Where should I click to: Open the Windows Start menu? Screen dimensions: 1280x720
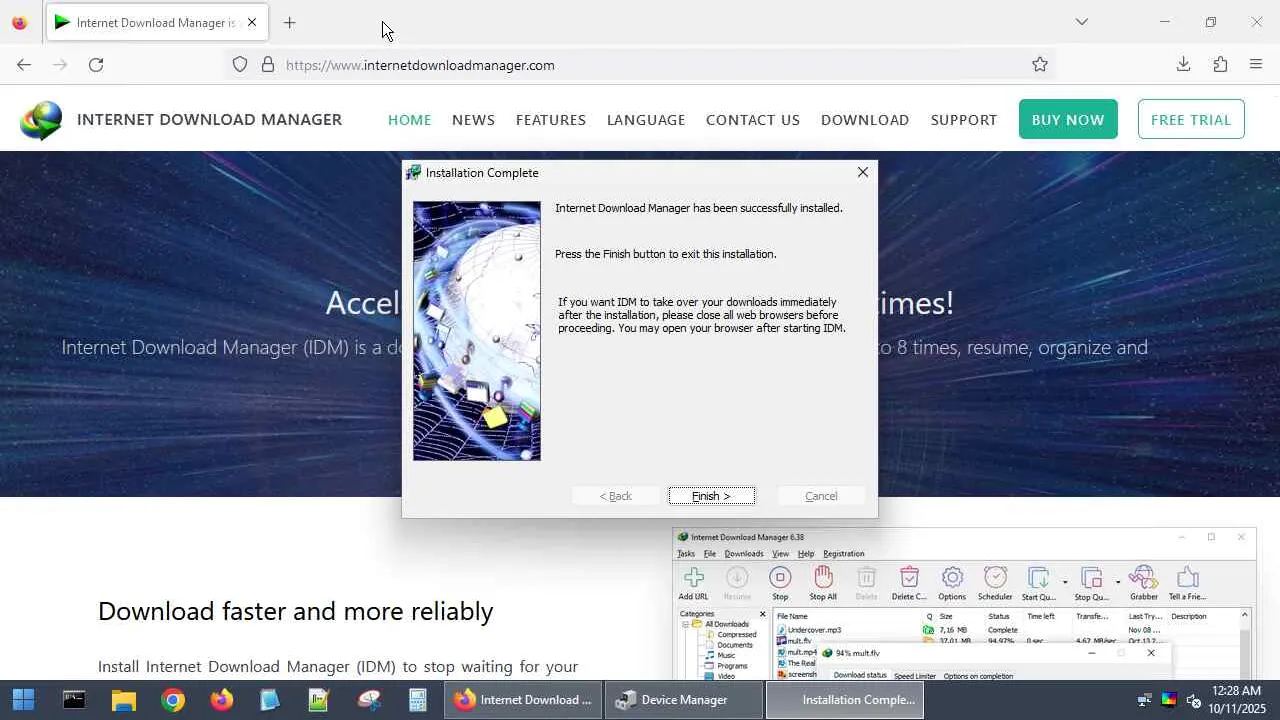click(x=24, y=700)
